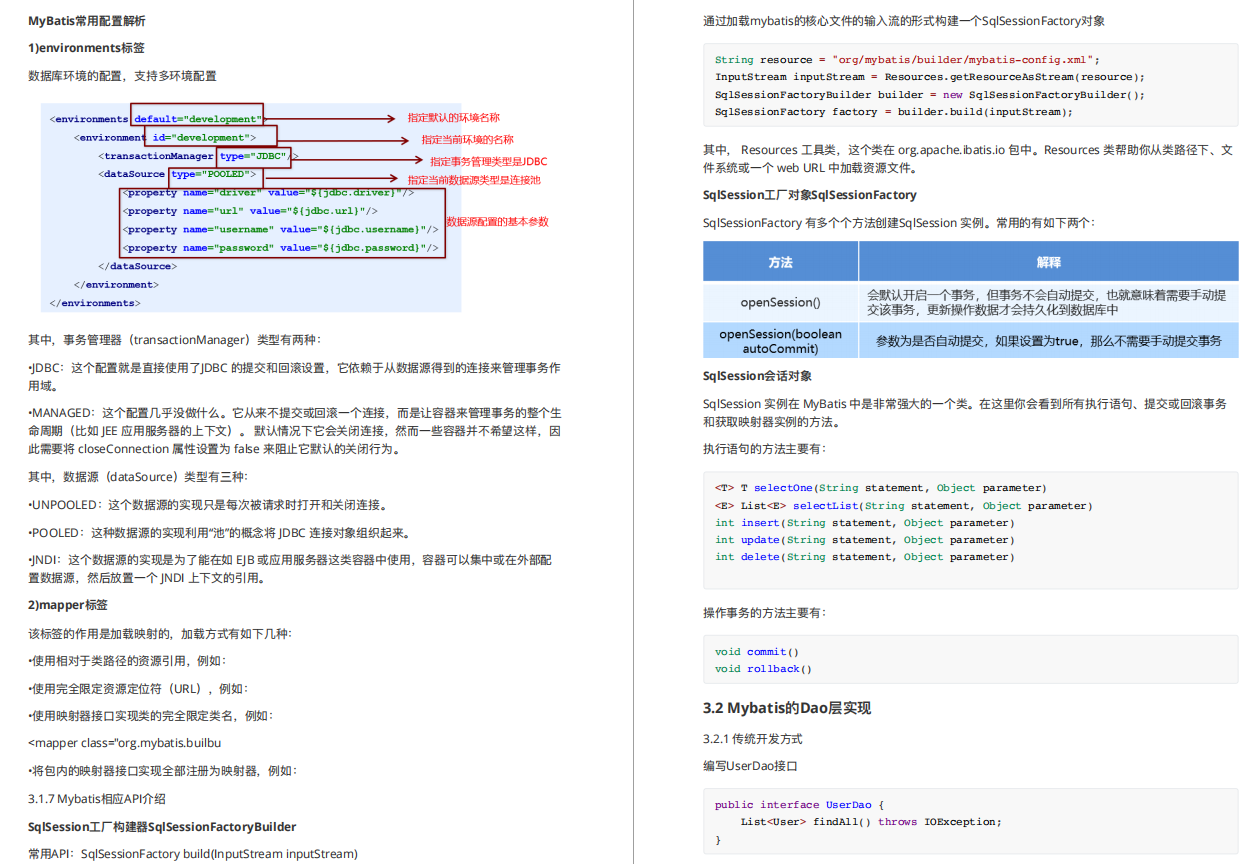The image size is (1246, 864).
Task: Click the cell explaining "参数为是否自动提交"
Action: pyautogui.click(x=1049, y=341)
